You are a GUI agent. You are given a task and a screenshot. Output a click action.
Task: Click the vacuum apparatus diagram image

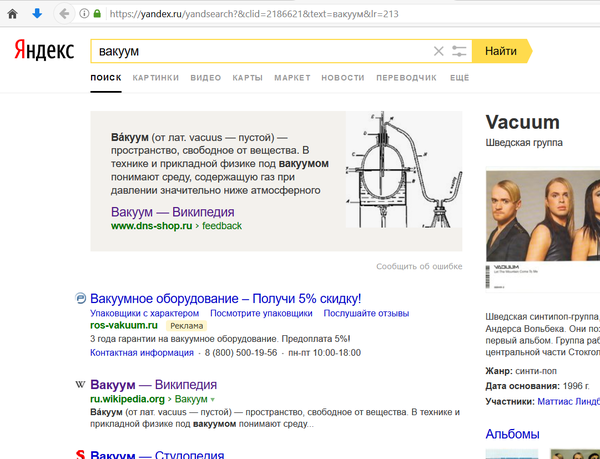pos(404,169)
